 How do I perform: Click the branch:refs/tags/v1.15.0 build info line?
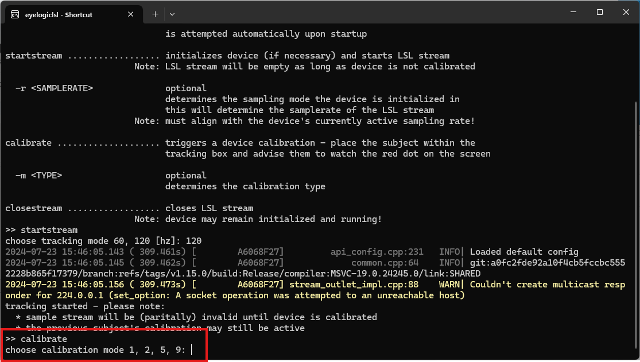(x=243, y=273)
